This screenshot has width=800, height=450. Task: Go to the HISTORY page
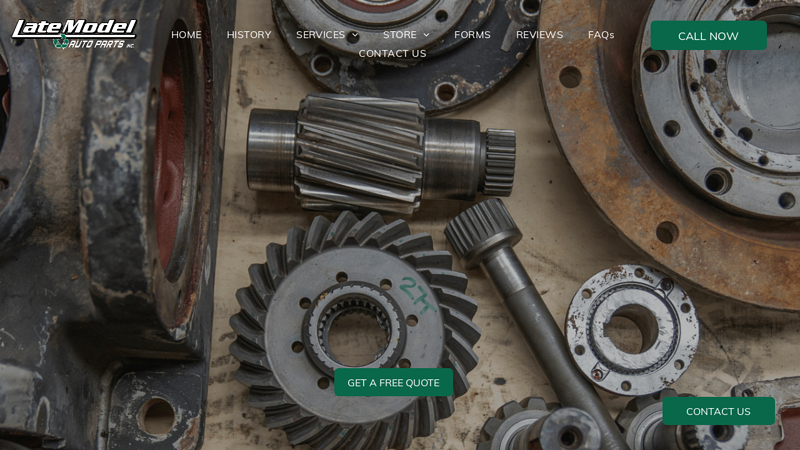[x=249, y=35]
